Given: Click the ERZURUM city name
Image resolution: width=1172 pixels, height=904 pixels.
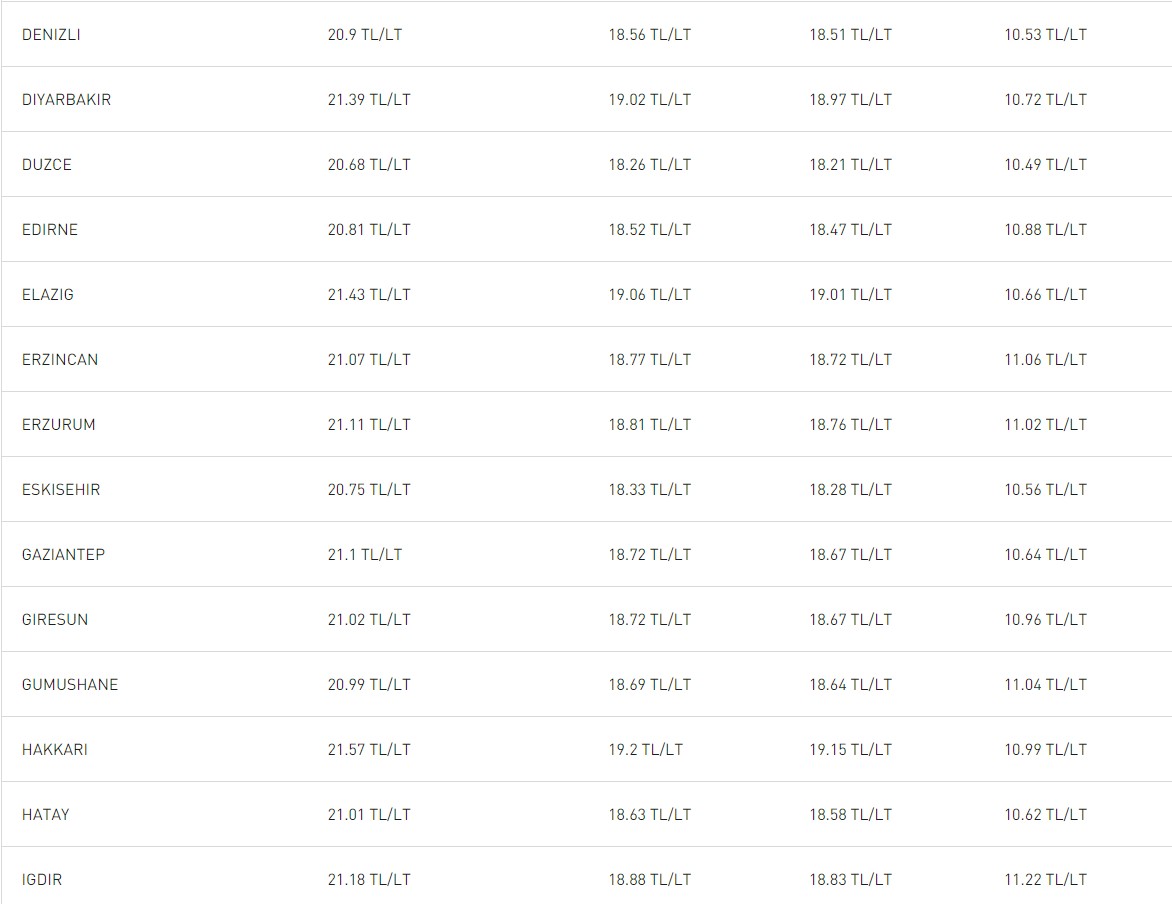Looking at the screenshot, I should 59,425.
